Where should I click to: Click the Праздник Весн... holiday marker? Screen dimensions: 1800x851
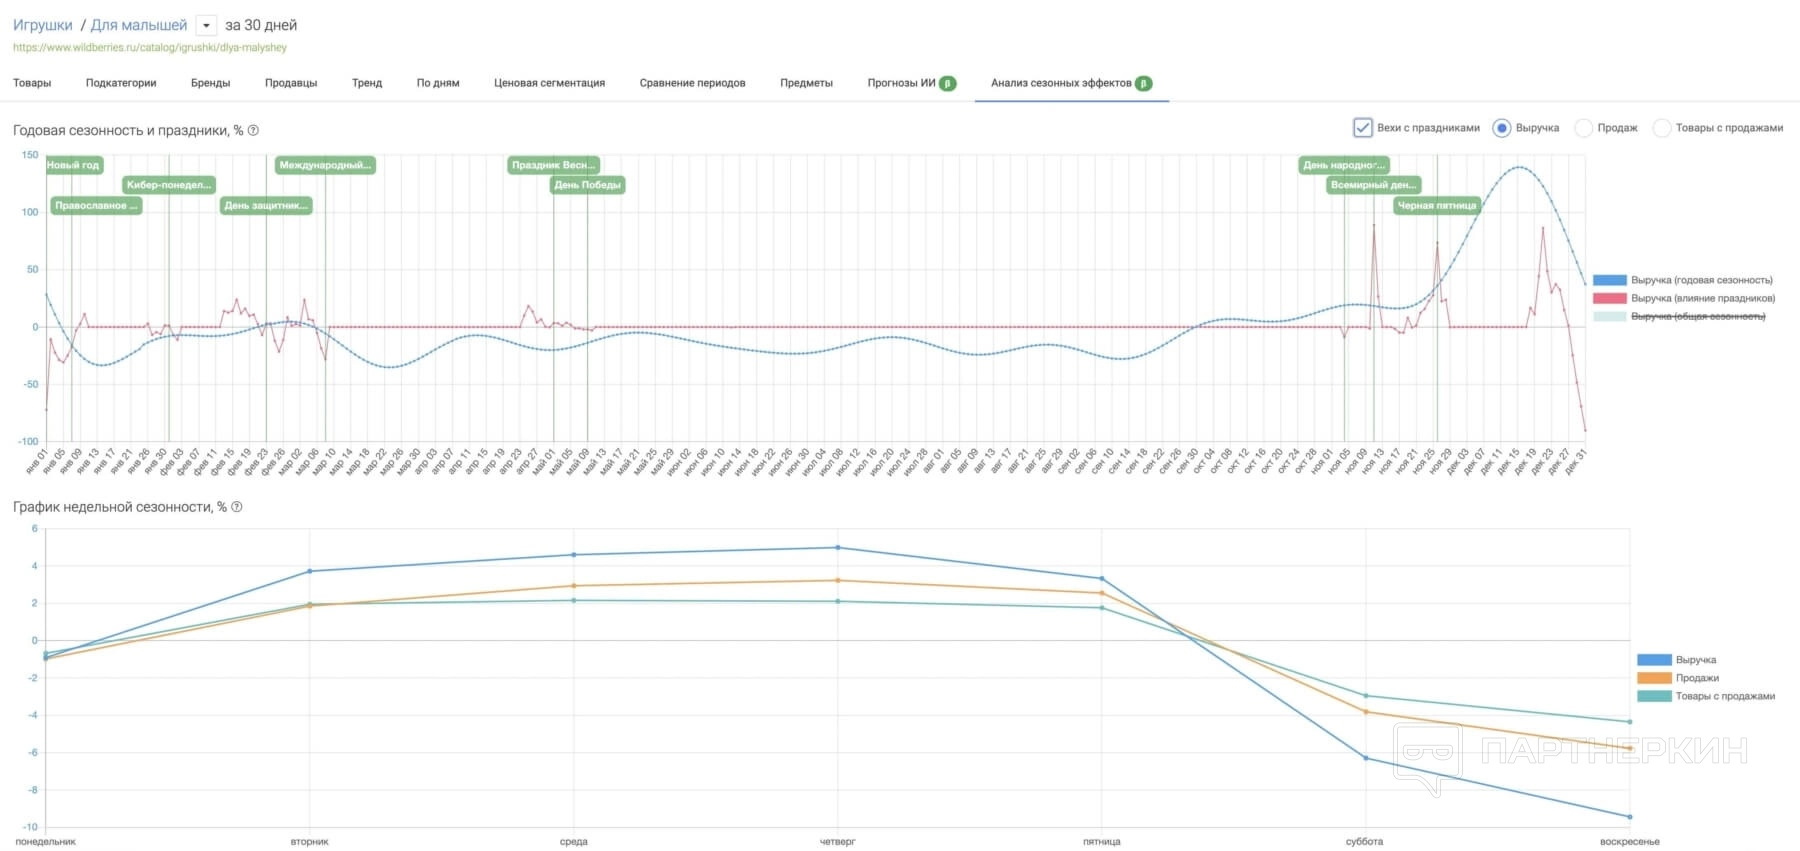554,165
